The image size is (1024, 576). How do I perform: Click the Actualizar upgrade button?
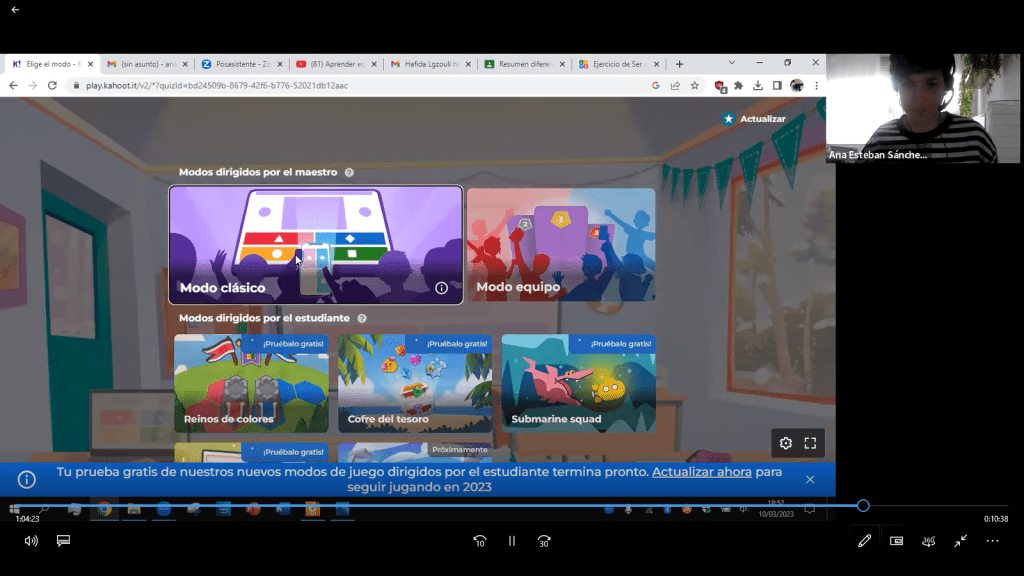(x=754, y=119)
